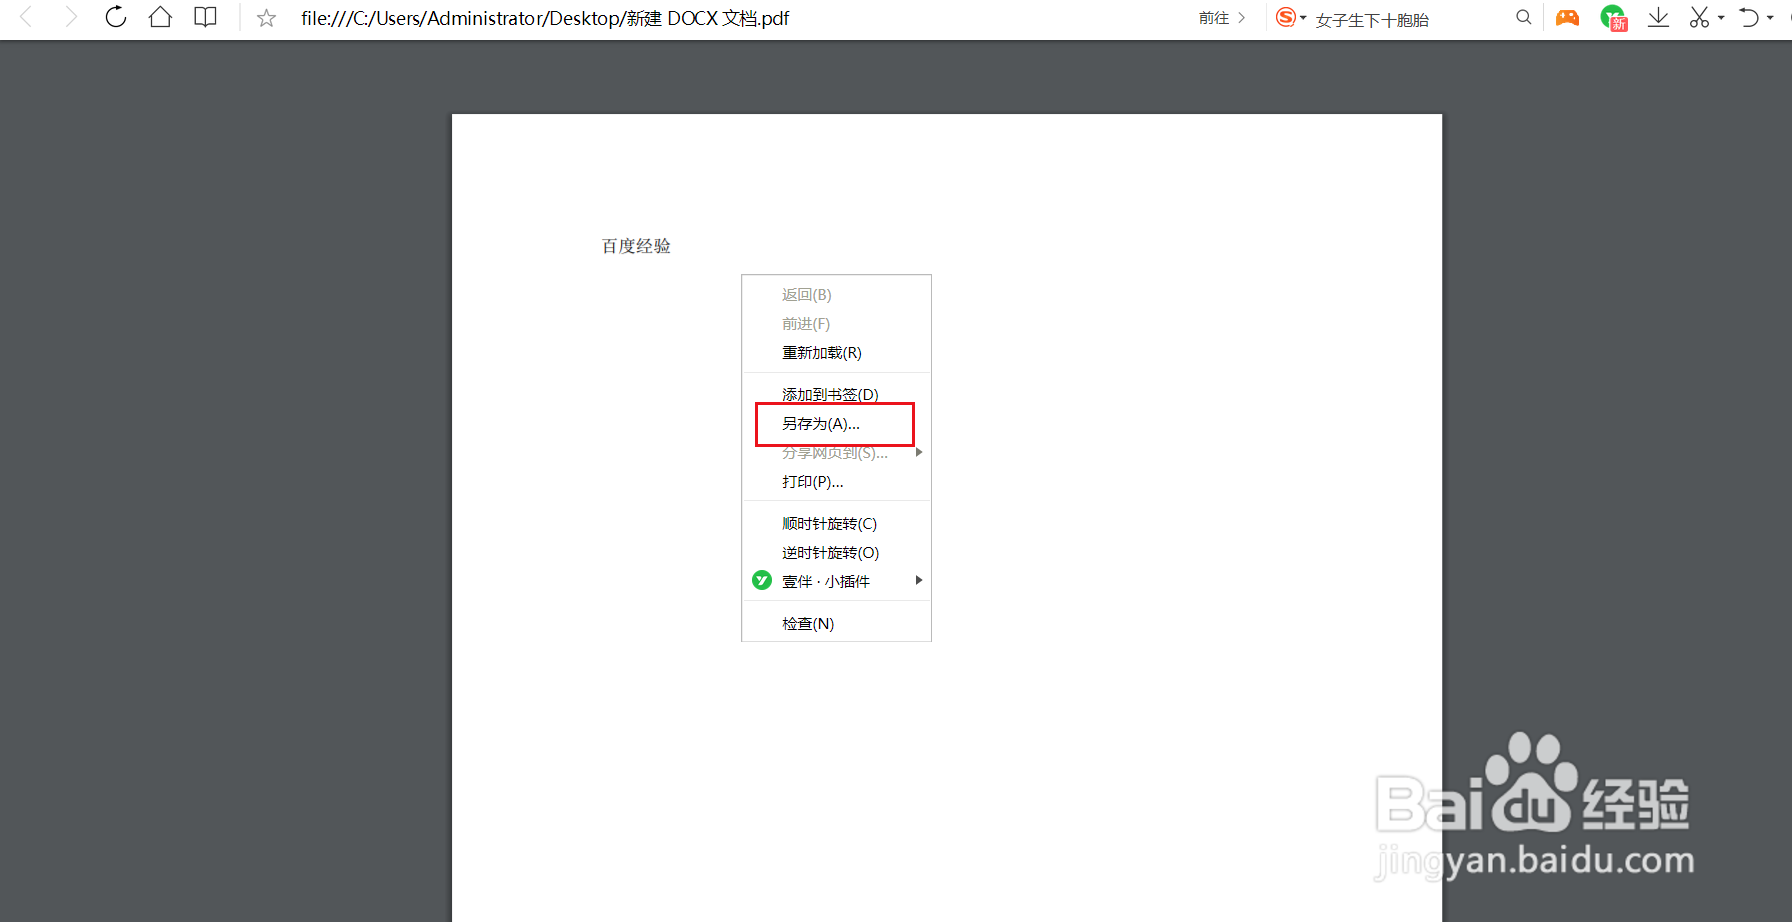1792x922 pixels.
Task: Click 分享网页到(S)... menu entry
Action: (836, 454)
